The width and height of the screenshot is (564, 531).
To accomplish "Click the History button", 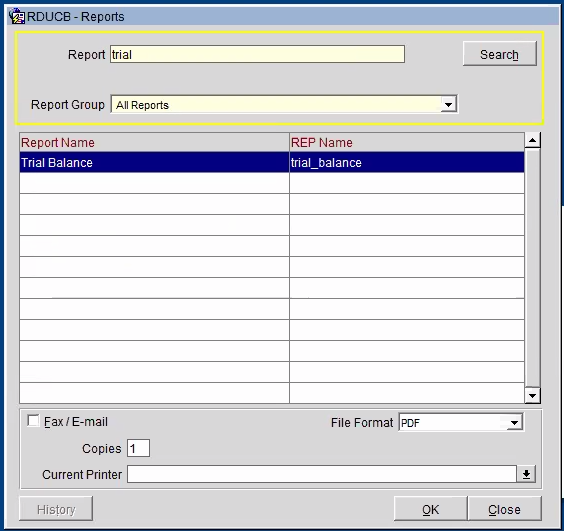I will [x=56, y=509].
